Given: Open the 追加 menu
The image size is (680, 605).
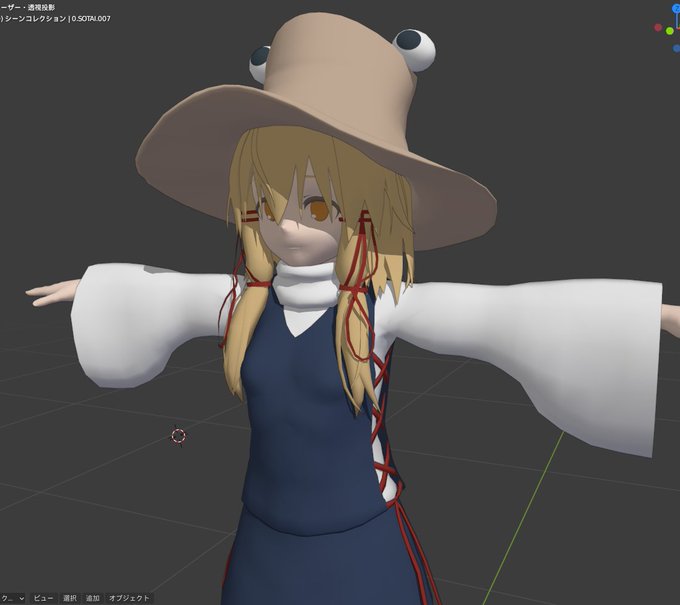Looking at the screenshot, I should pos(92,598).
